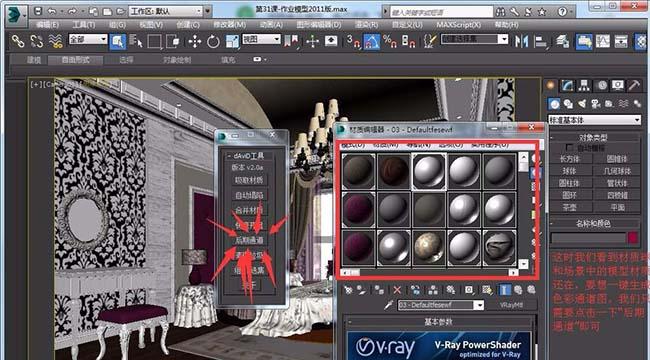650x360 pixels.
Task: Activate the Select and Scale tool
Action: [x=232, y=41]
